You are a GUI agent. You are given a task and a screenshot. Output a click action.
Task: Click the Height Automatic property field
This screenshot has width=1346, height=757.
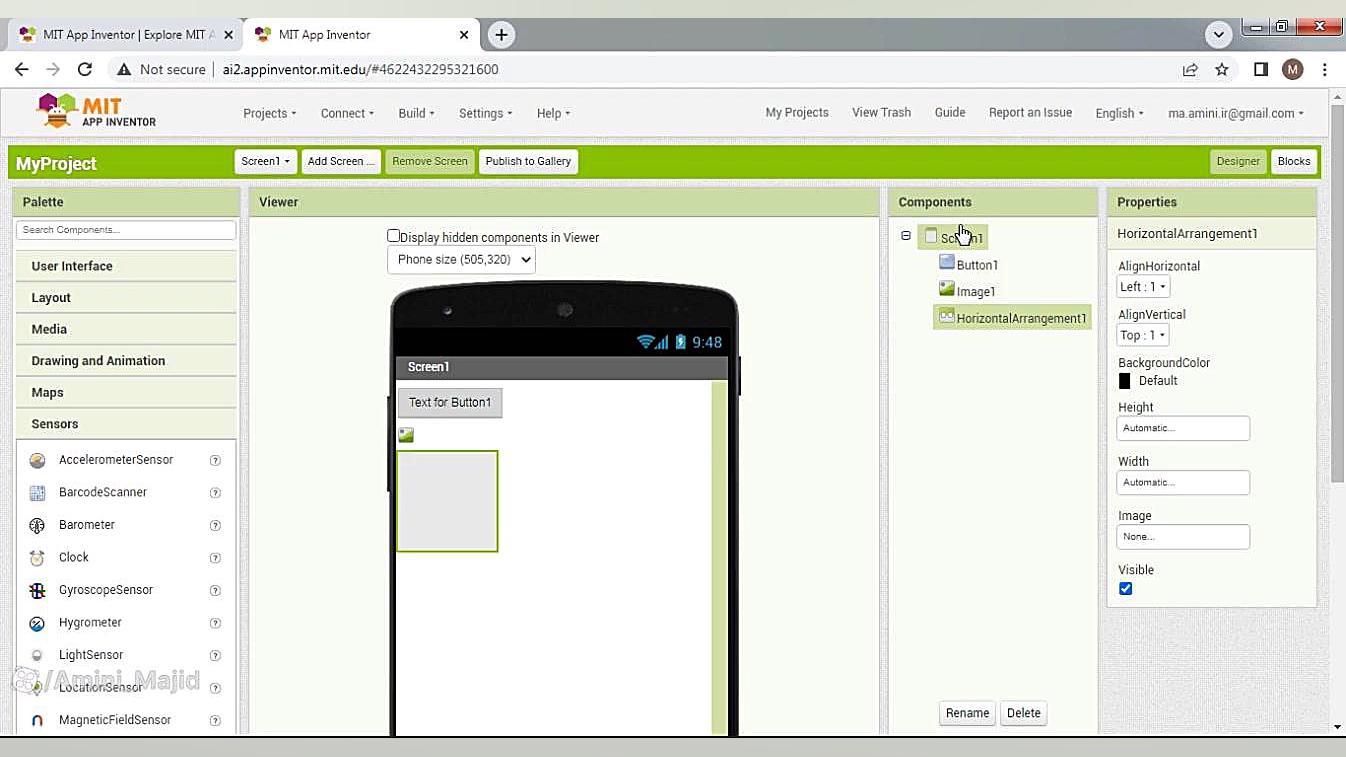coord(1183,428)
